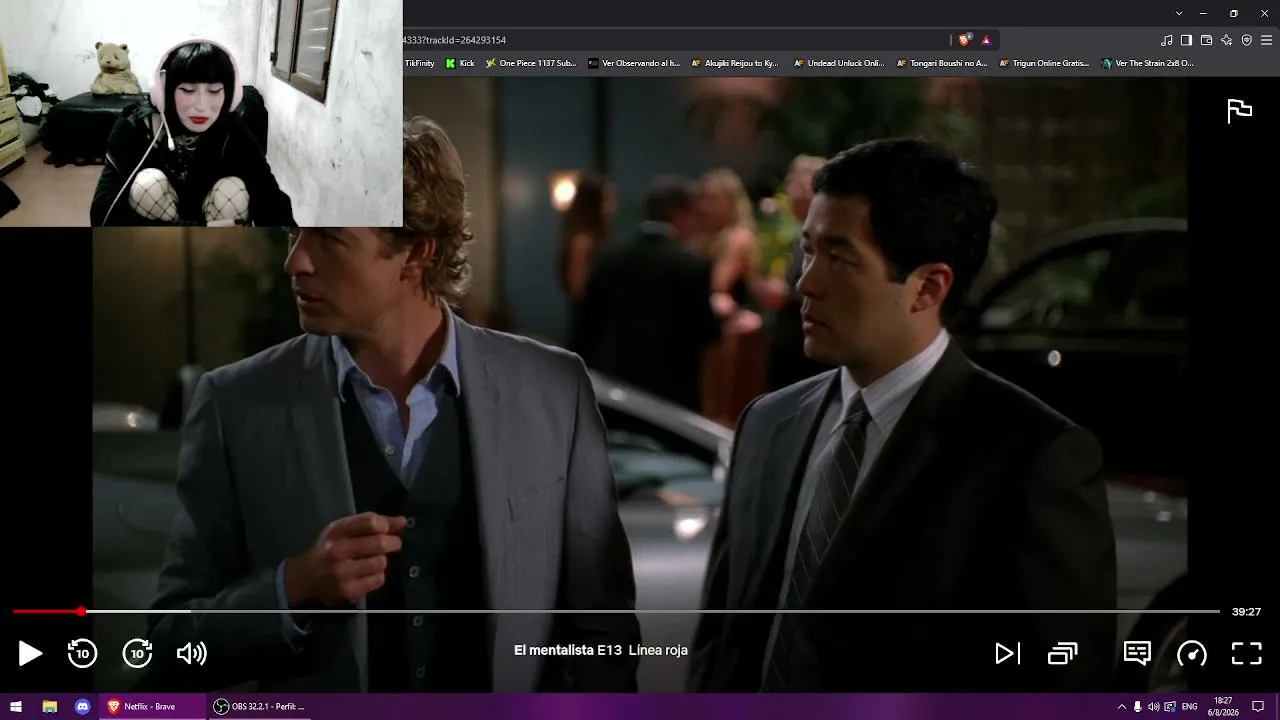Switch to the OBS 32.2.1 taskbar window
The height and width of the screenshot is (720, 1280).
pyautogui.click(x=260, y=706)
